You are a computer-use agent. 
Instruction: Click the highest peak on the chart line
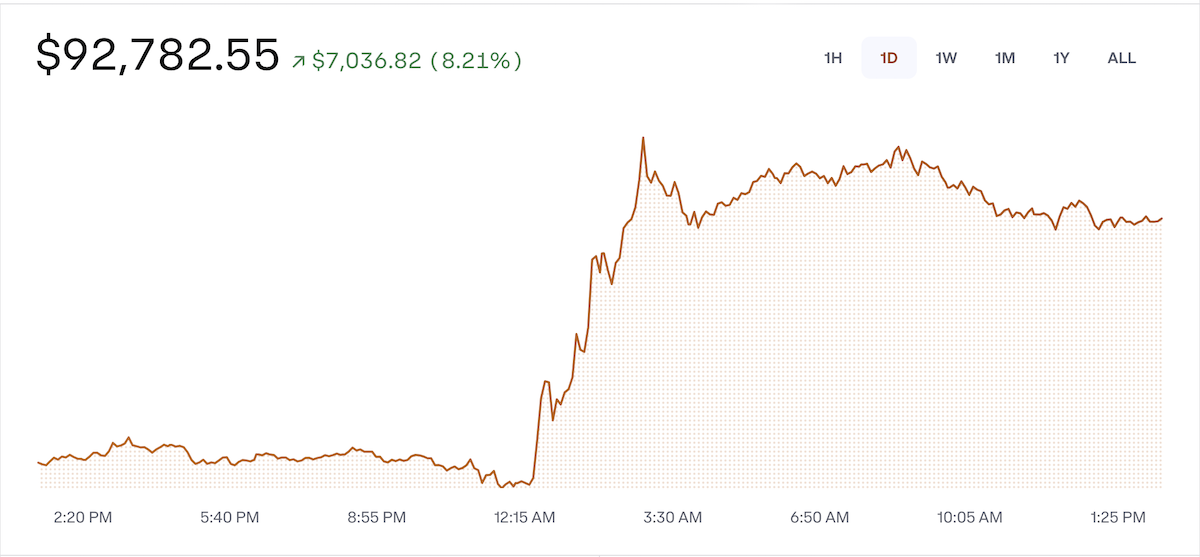(643, 138)
